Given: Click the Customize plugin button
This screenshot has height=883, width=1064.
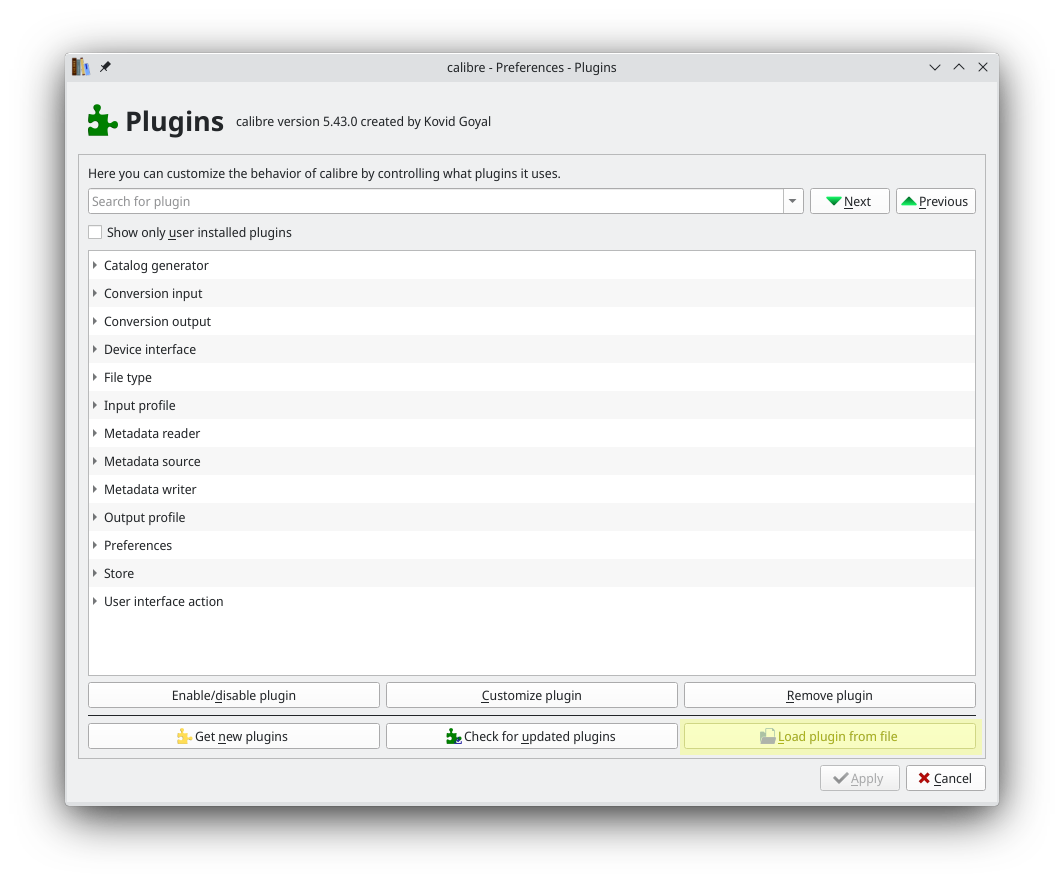Looking at the screenshot, I should 531,695.
